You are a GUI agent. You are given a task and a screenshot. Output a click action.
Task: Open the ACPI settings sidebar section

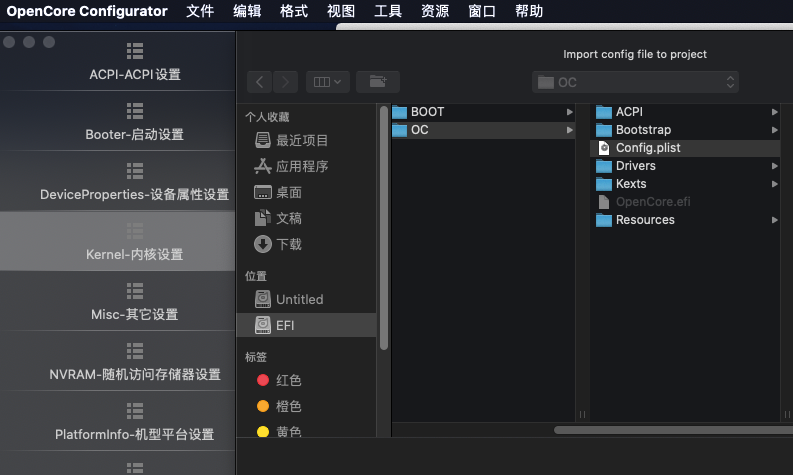pyautogui.click(x=134, y=74)
